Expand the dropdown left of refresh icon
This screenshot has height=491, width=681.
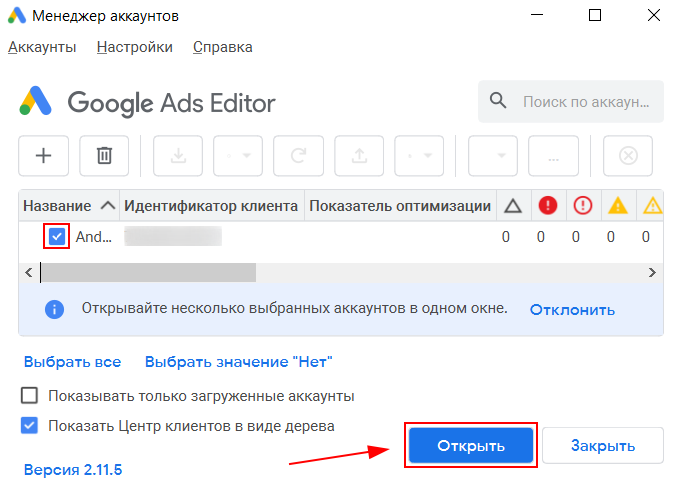(238, 155)
